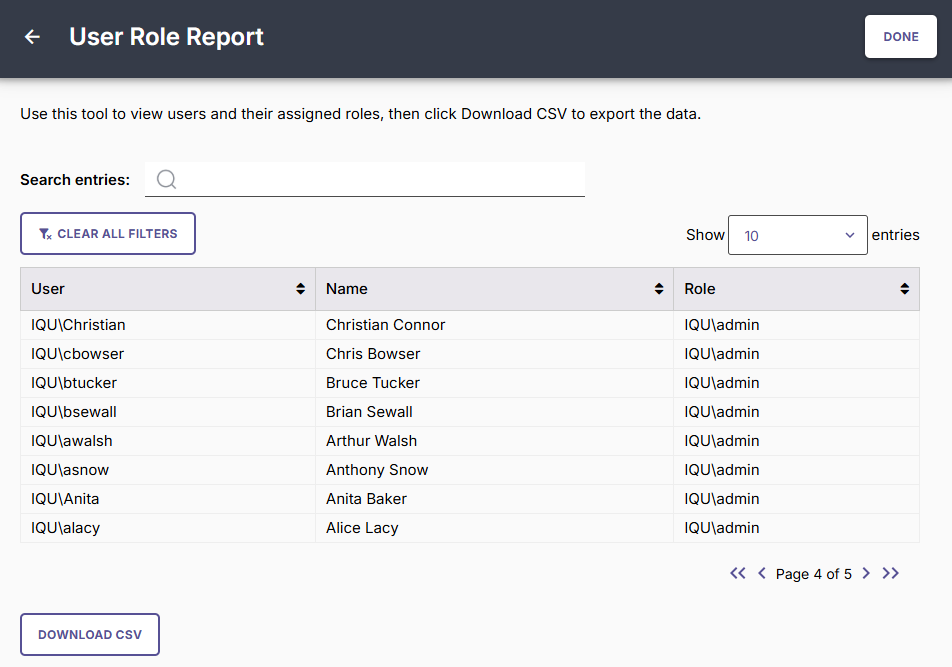Jump to last page double-right arrows
This screenshot has height=667, width=952.
pyautogui.click(x=891, y=574)
